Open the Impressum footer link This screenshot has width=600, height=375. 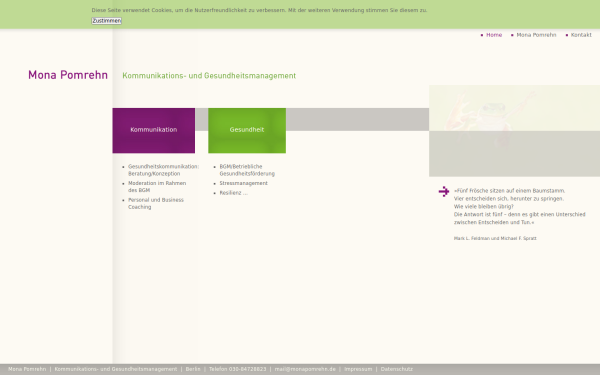[358, 369]
